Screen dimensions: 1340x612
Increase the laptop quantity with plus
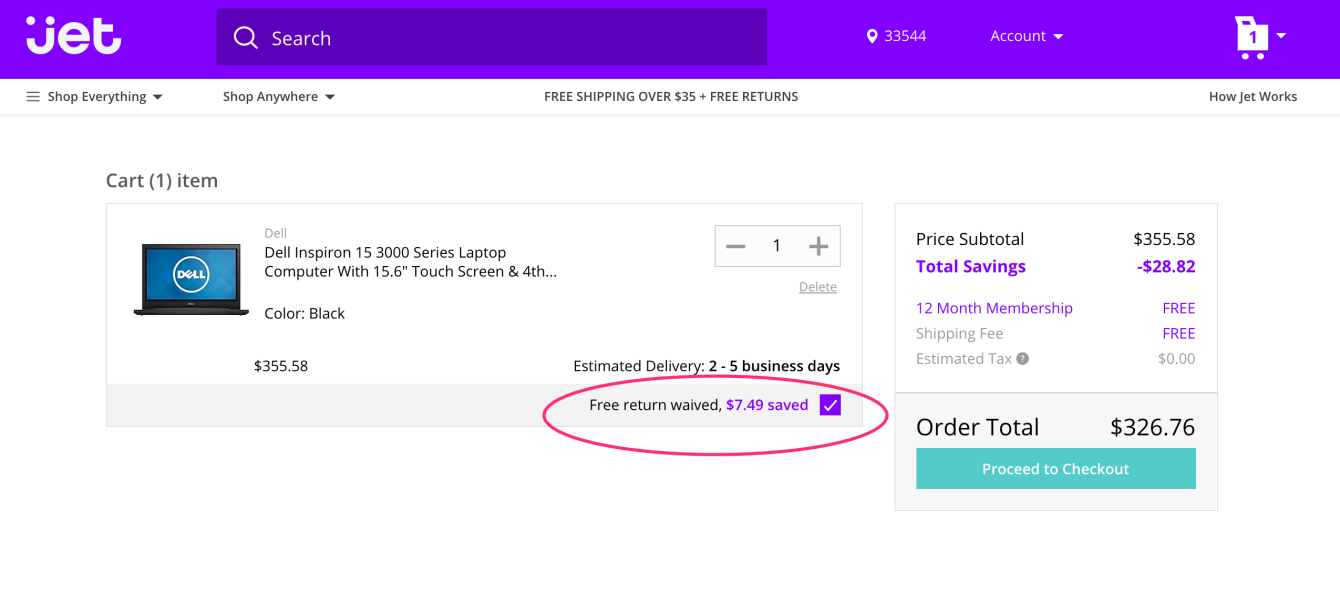pos(818,246)
